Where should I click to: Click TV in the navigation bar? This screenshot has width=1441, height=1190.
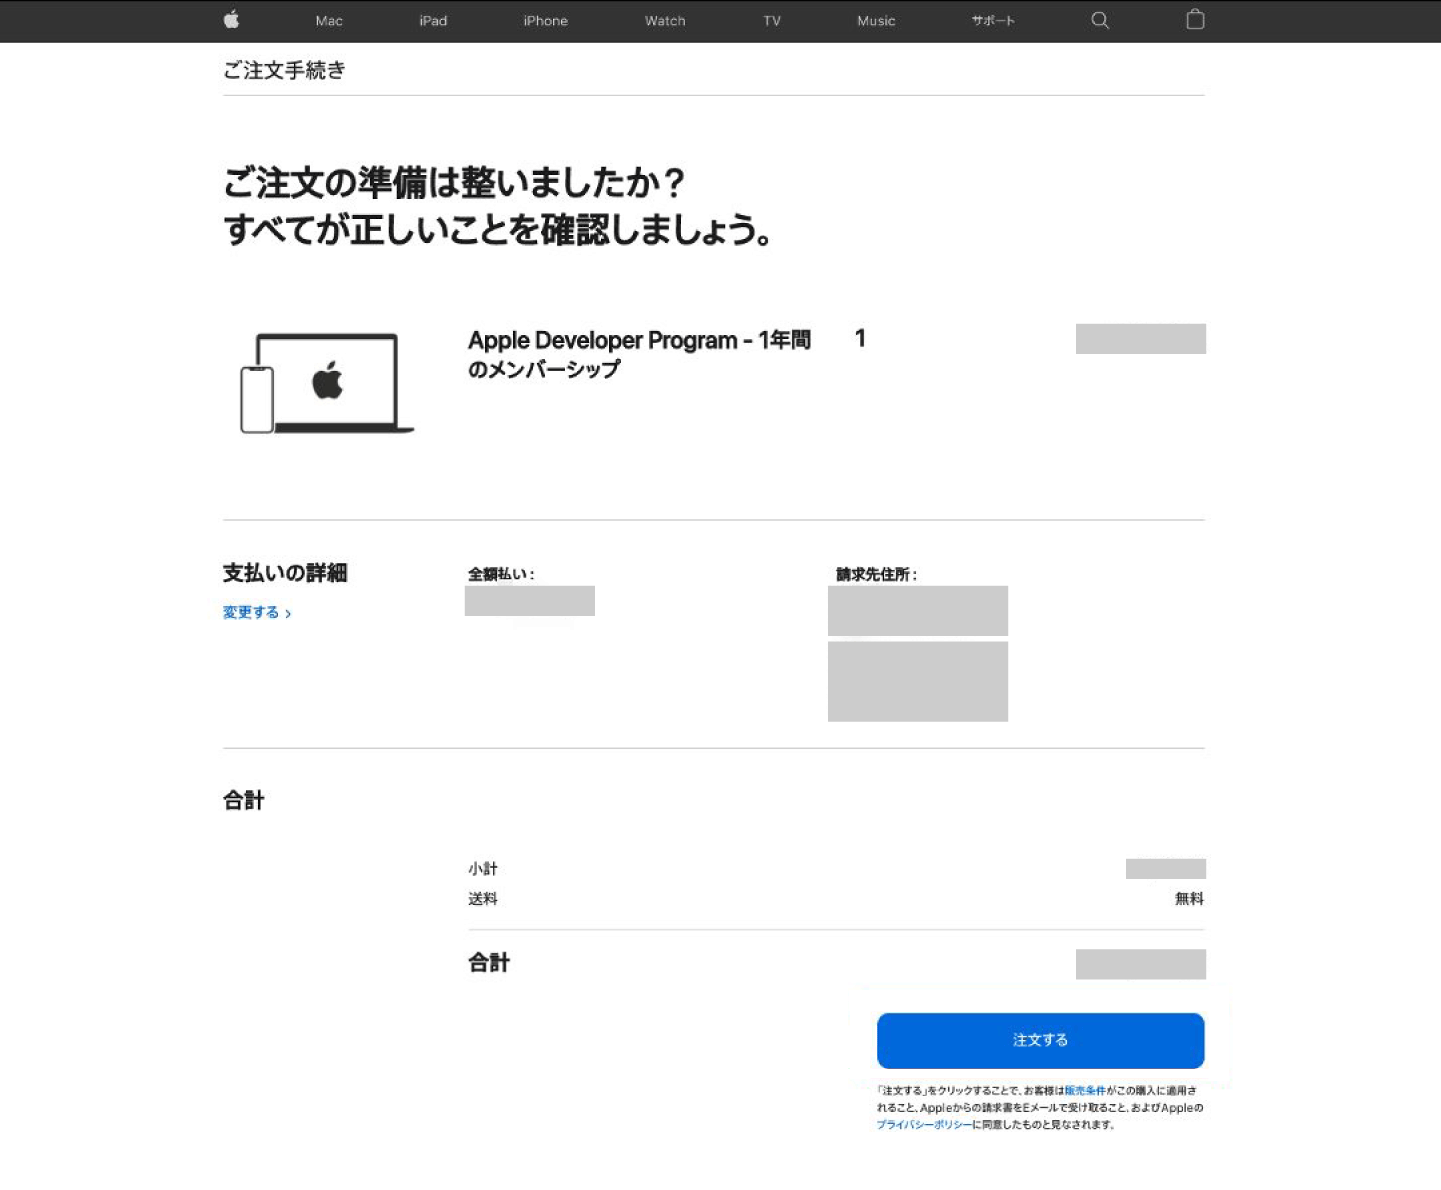coord(772,21)
